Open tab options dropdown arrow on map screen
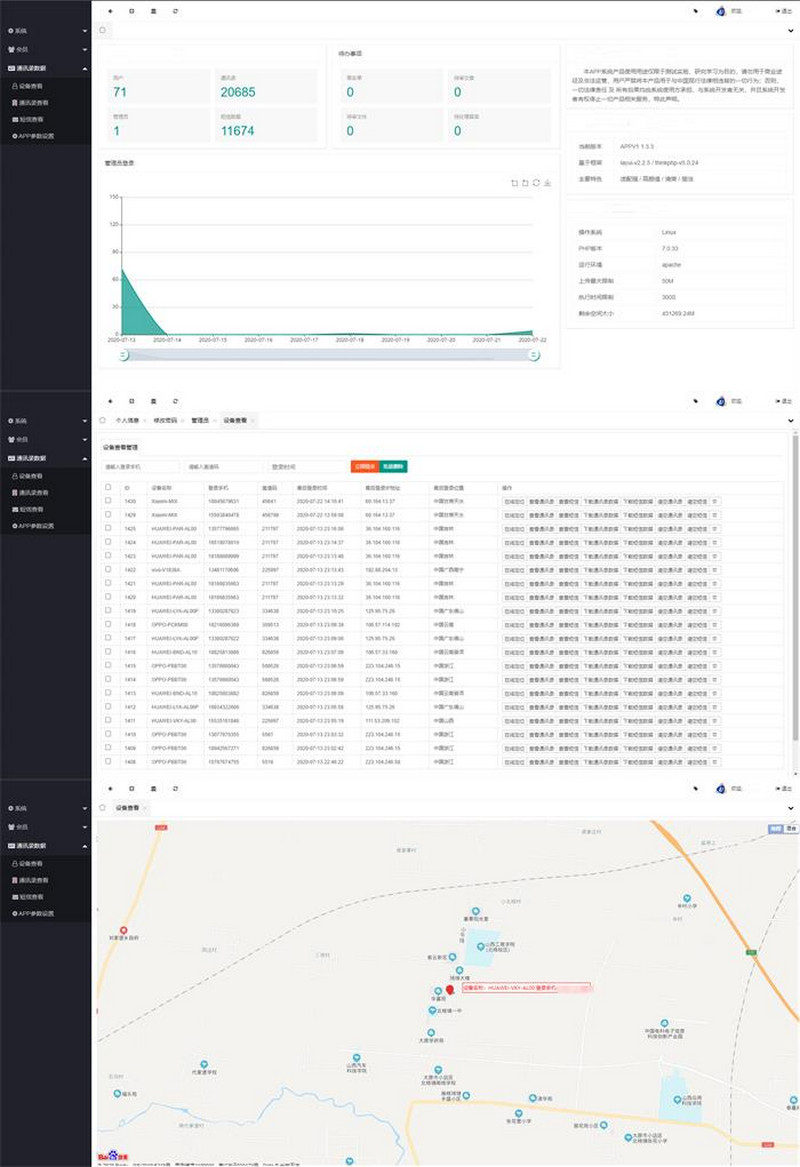 790,808
